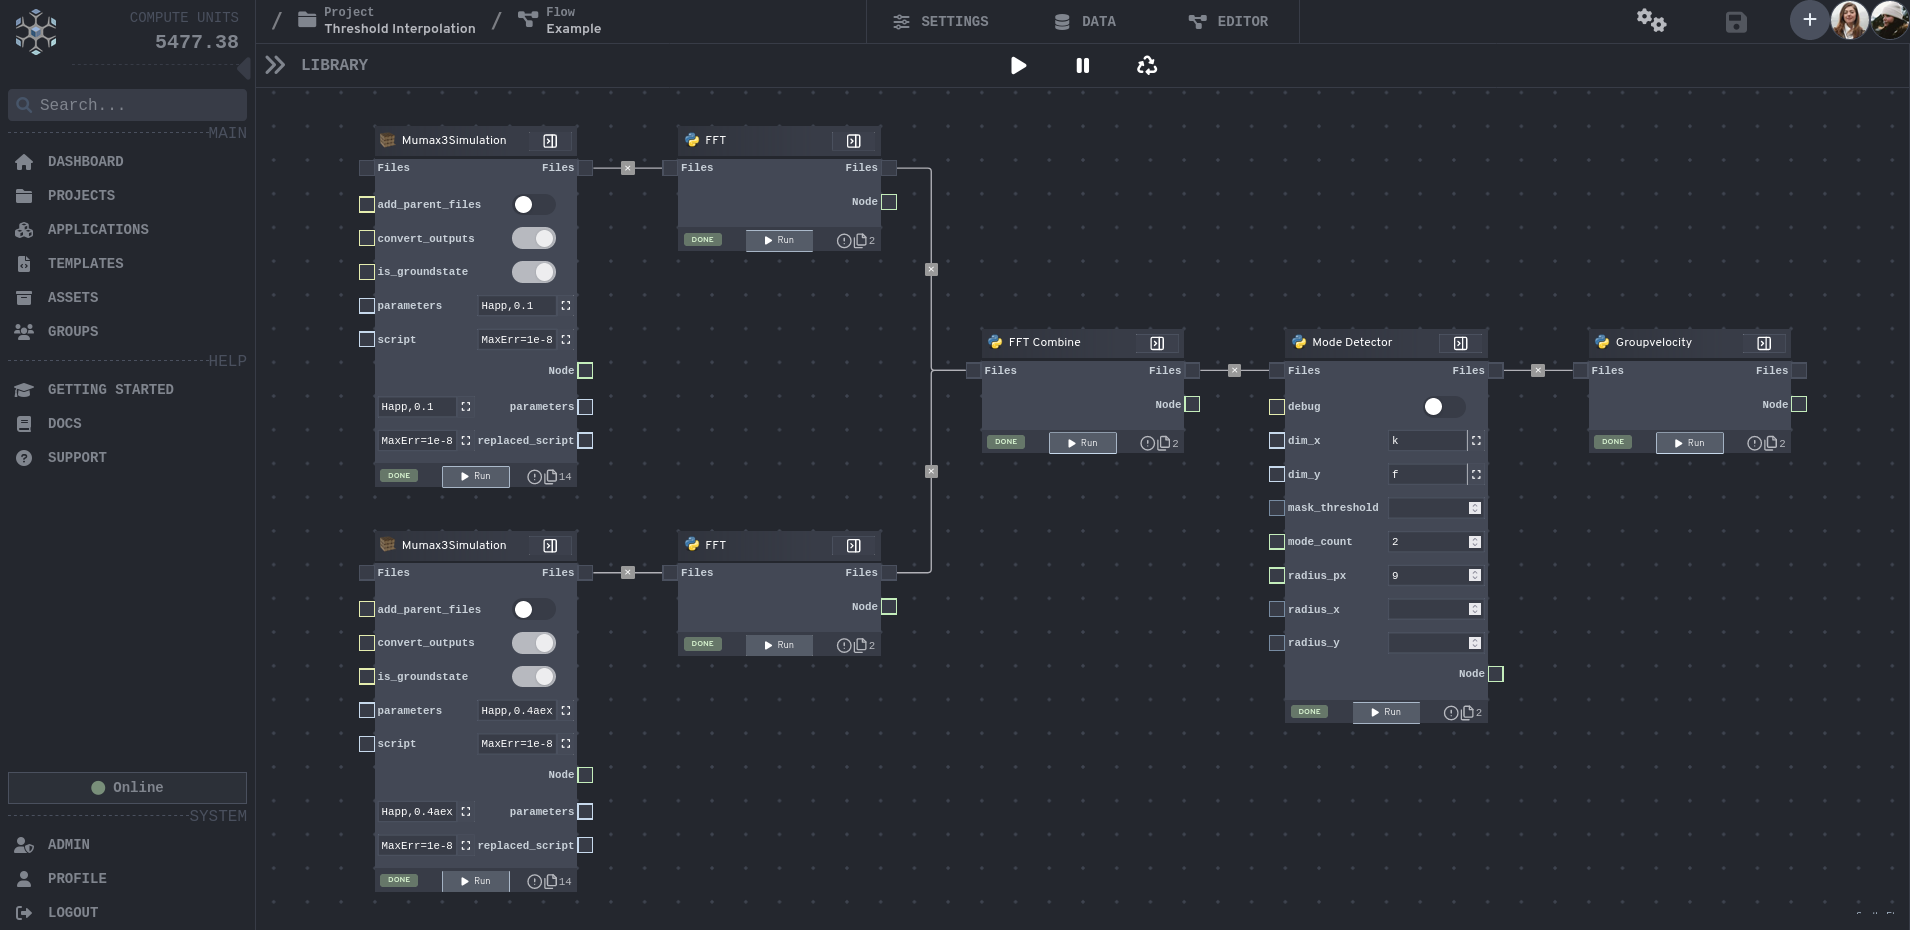Pause the flow with pause icon
The width and height of the screenshot is (1910, 930).
[x=1082, y=66]
